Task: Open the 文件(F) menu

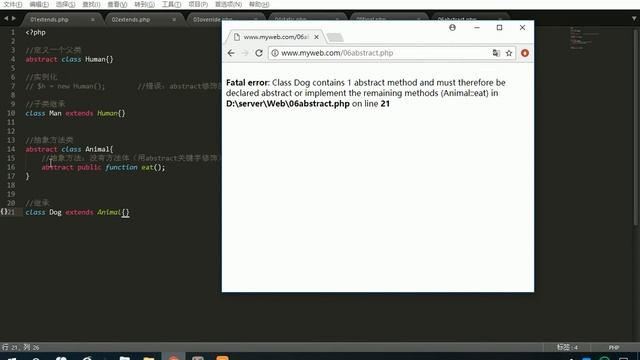Action: coord(13,4)
